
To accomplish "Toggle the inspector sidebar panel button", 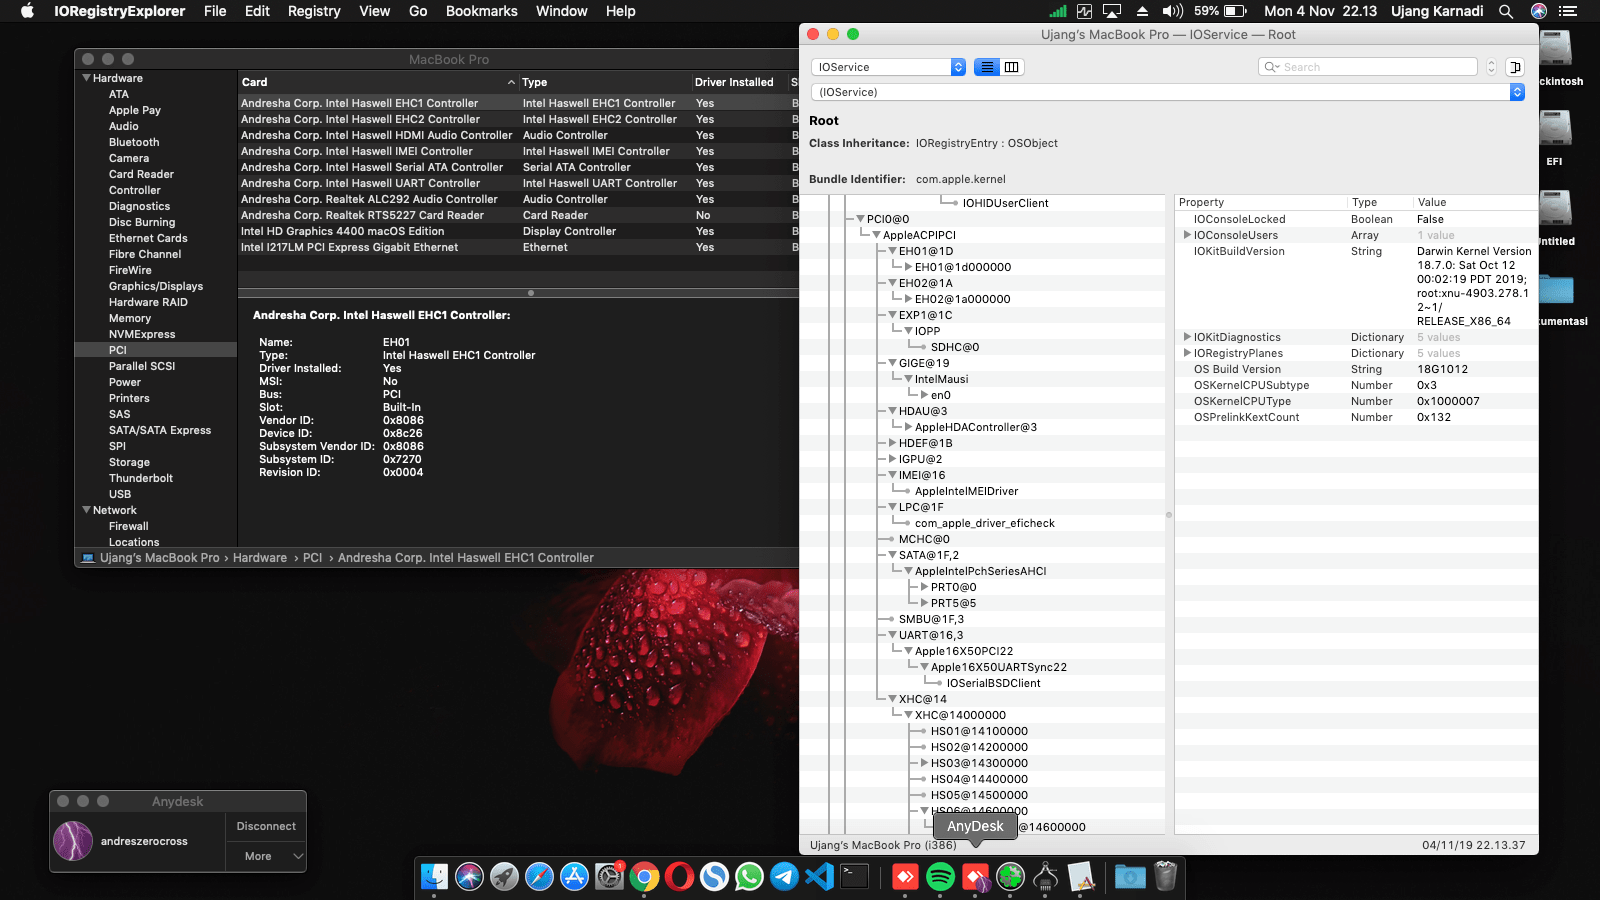I will click(x=1515, y=67).
